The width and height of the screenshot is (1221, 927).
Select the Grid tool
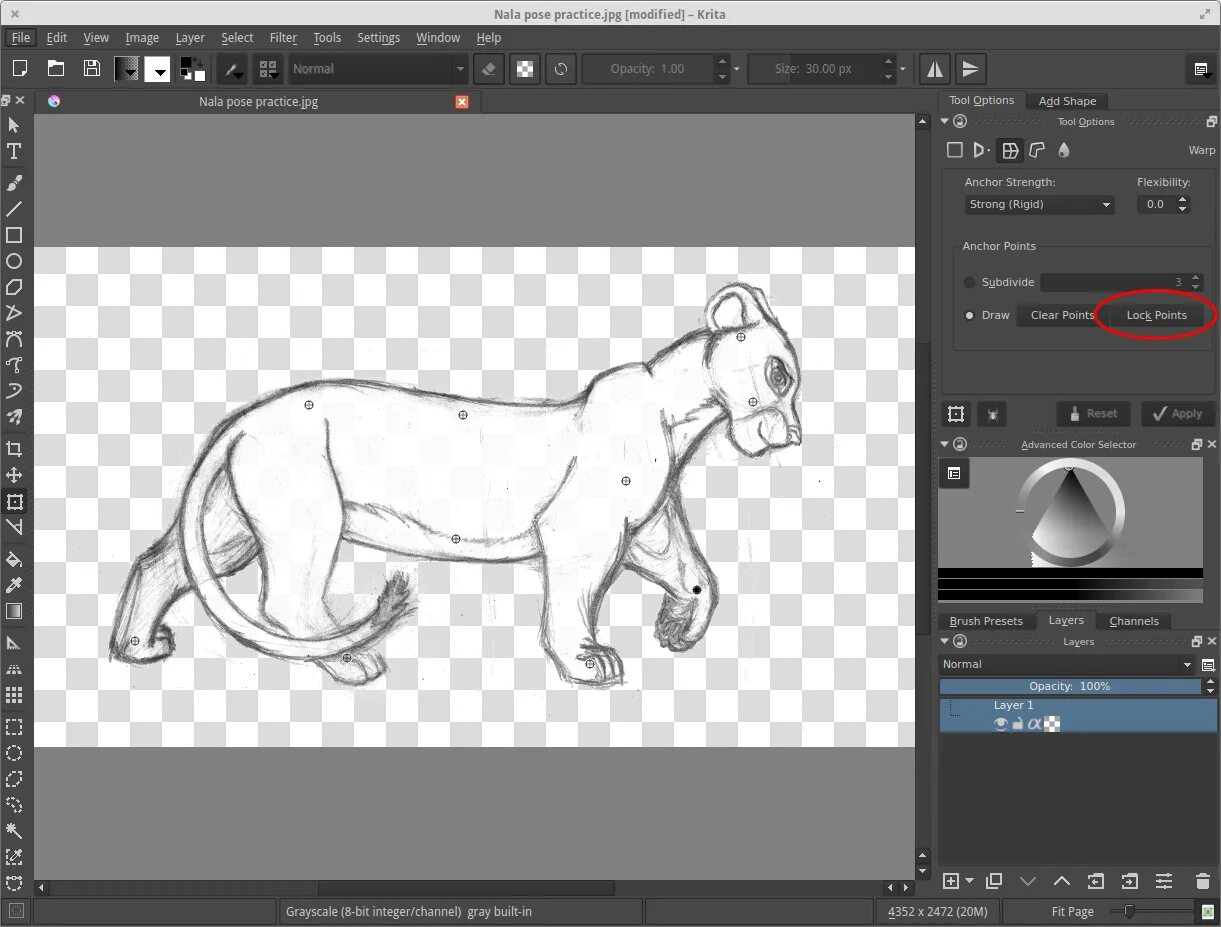tap(14, 695)
